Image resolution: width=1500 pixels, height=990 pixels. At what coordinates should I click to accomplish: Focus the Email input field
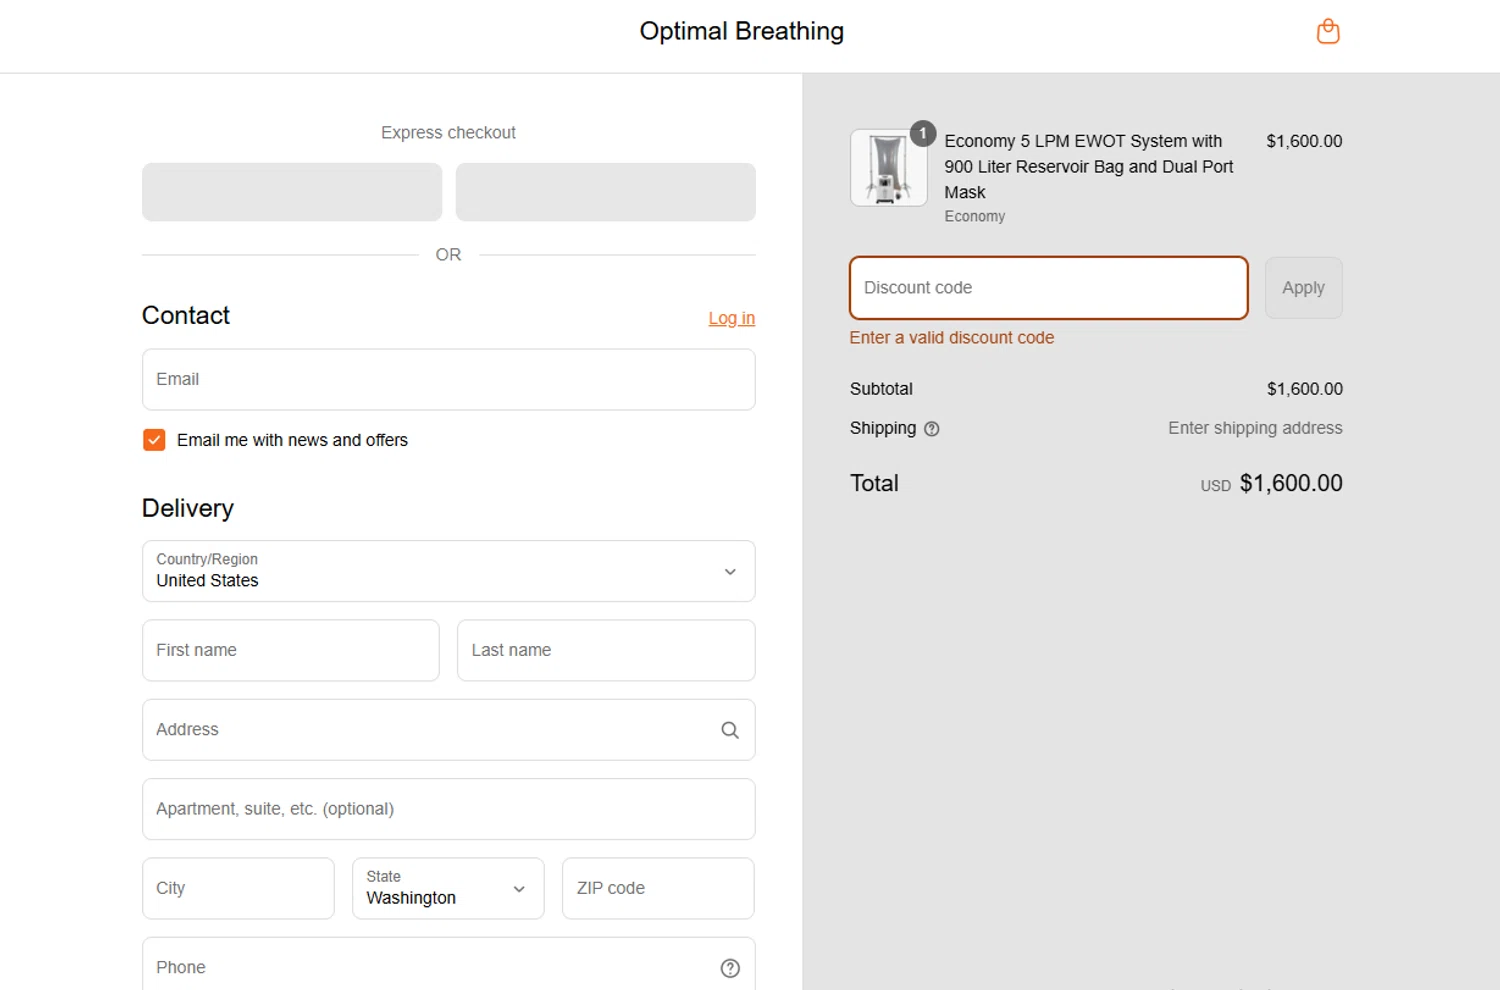(x=448, y=379)
